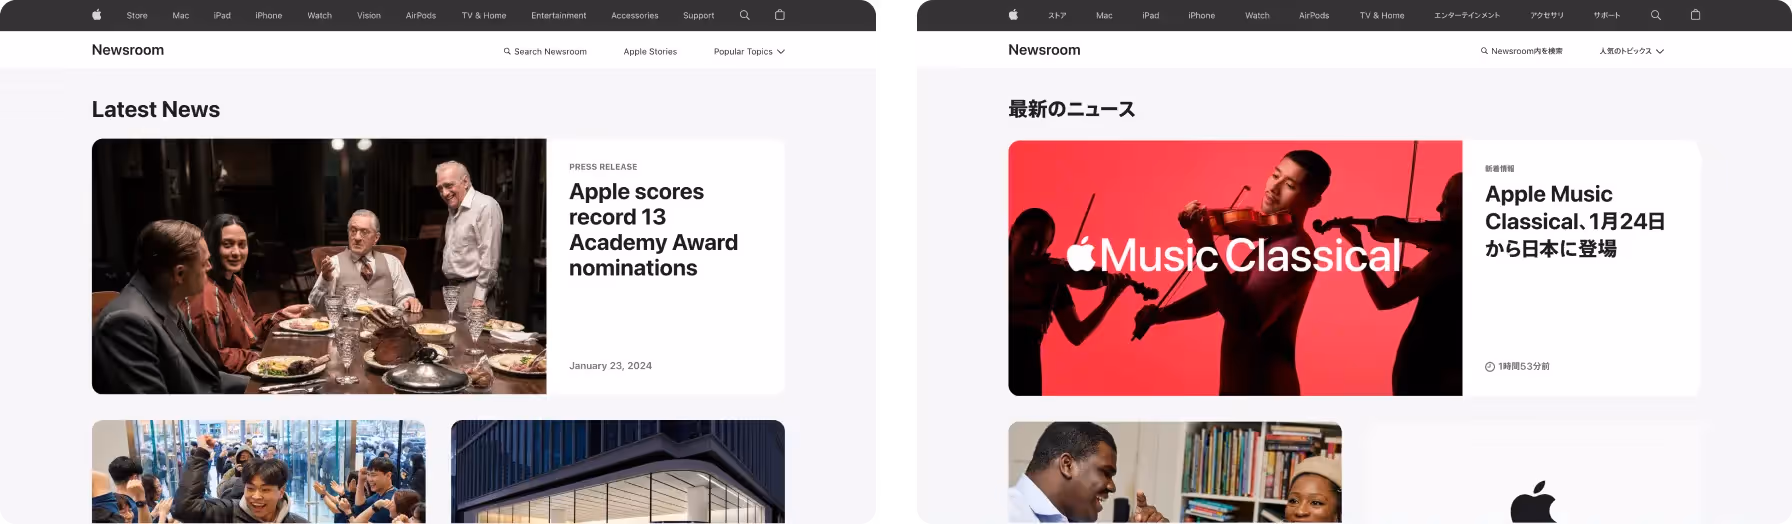Open the Watch menu on the Japanese page
This screenshot has height=524, width=1792.
pos(1258,16)
